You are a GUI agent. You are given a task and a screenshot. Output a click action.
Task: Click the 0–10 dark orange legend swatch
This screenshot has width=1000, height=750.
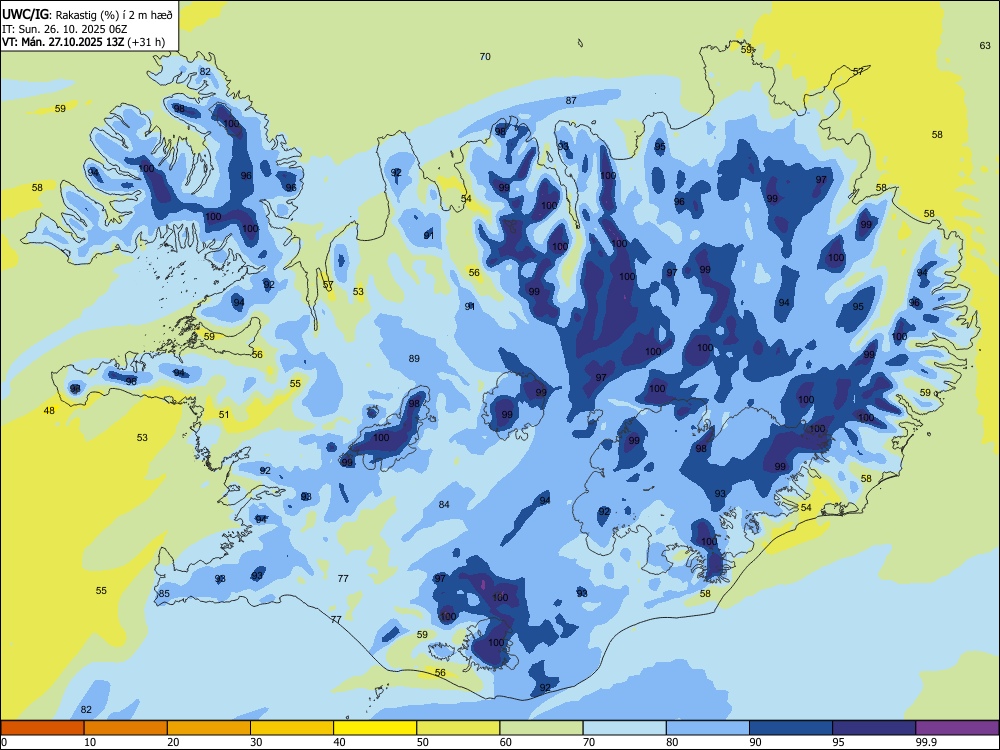point(42,728)
